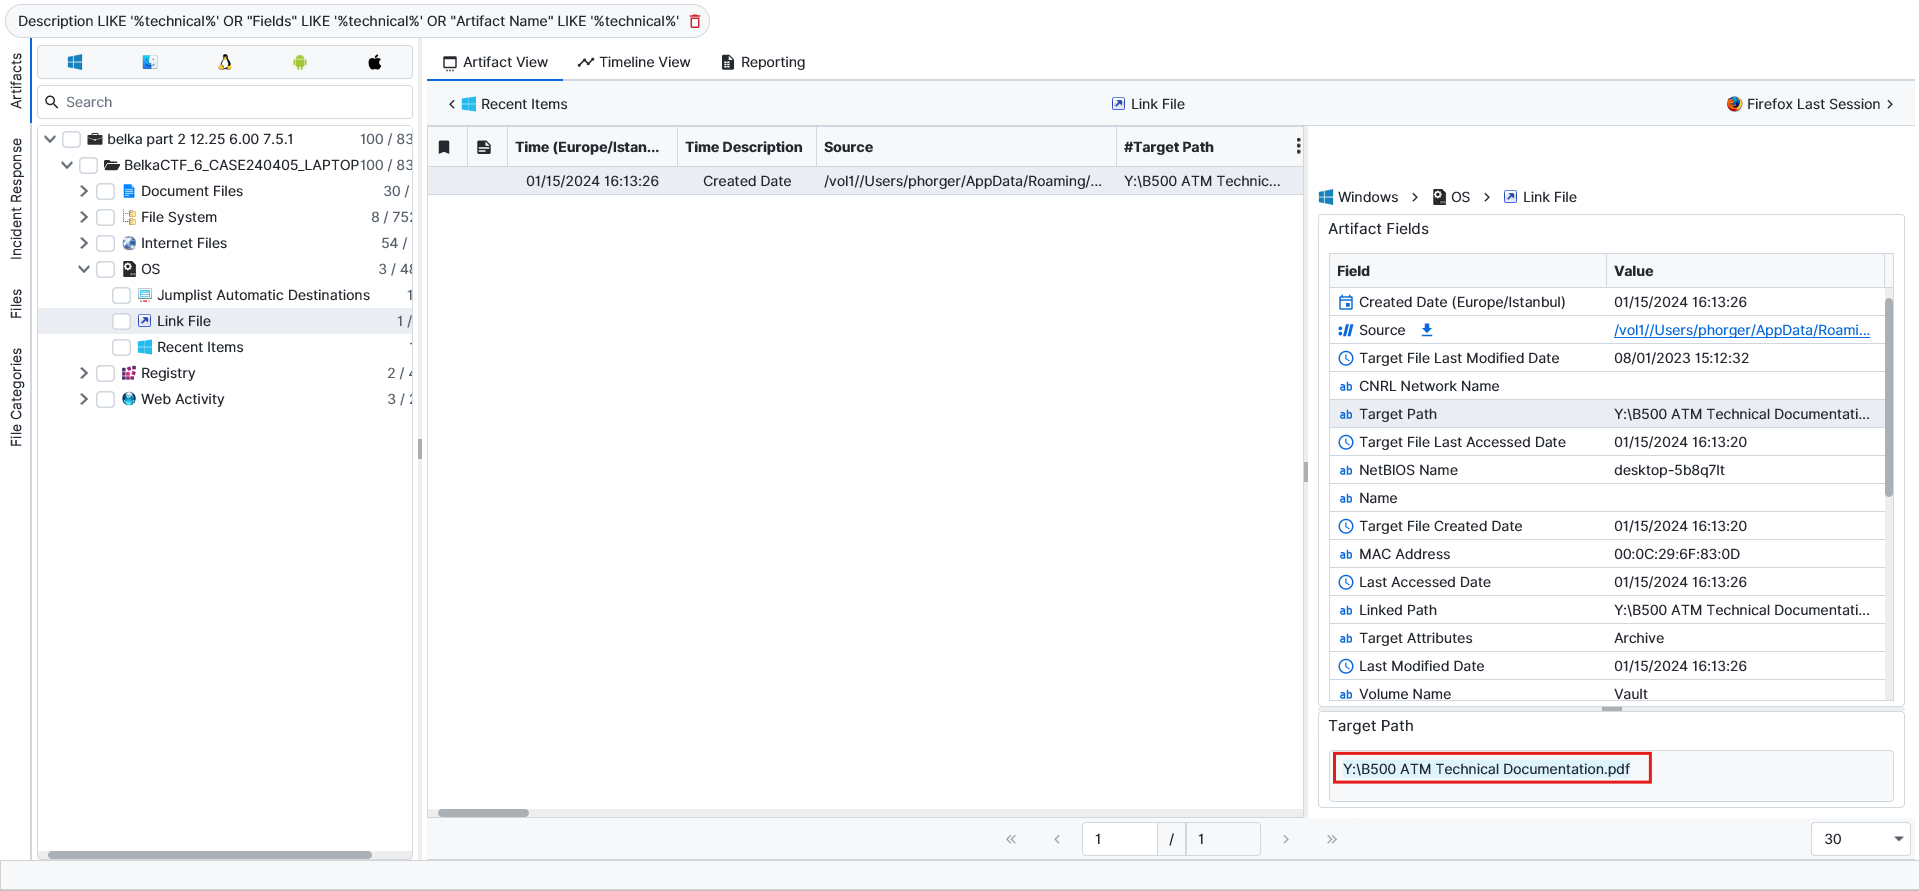Enable the Web Activity checkbox
This screenshot has height=891, width=1919.
pyautogui.click(x=105, y=399)
